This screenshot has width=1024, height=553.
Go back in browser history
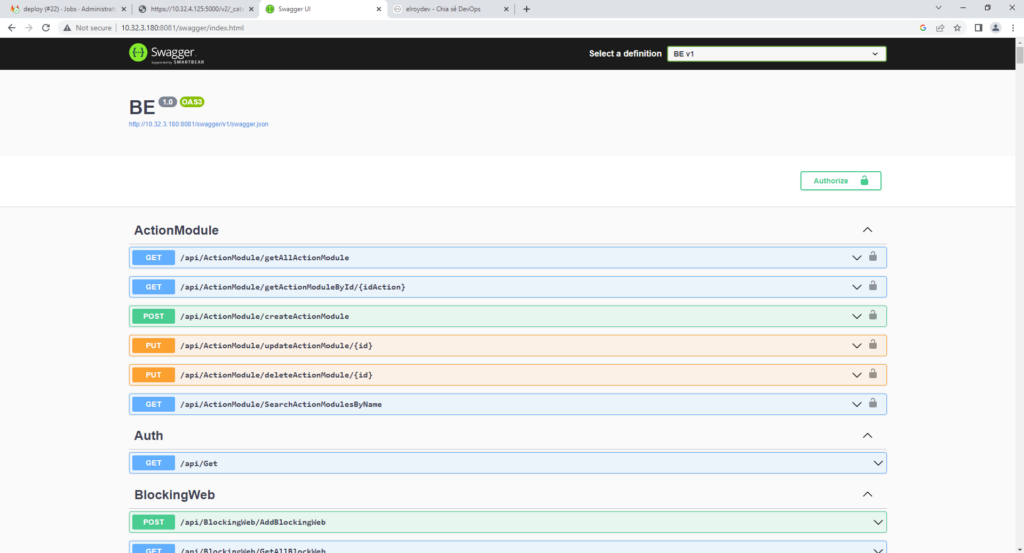point(11,27)
